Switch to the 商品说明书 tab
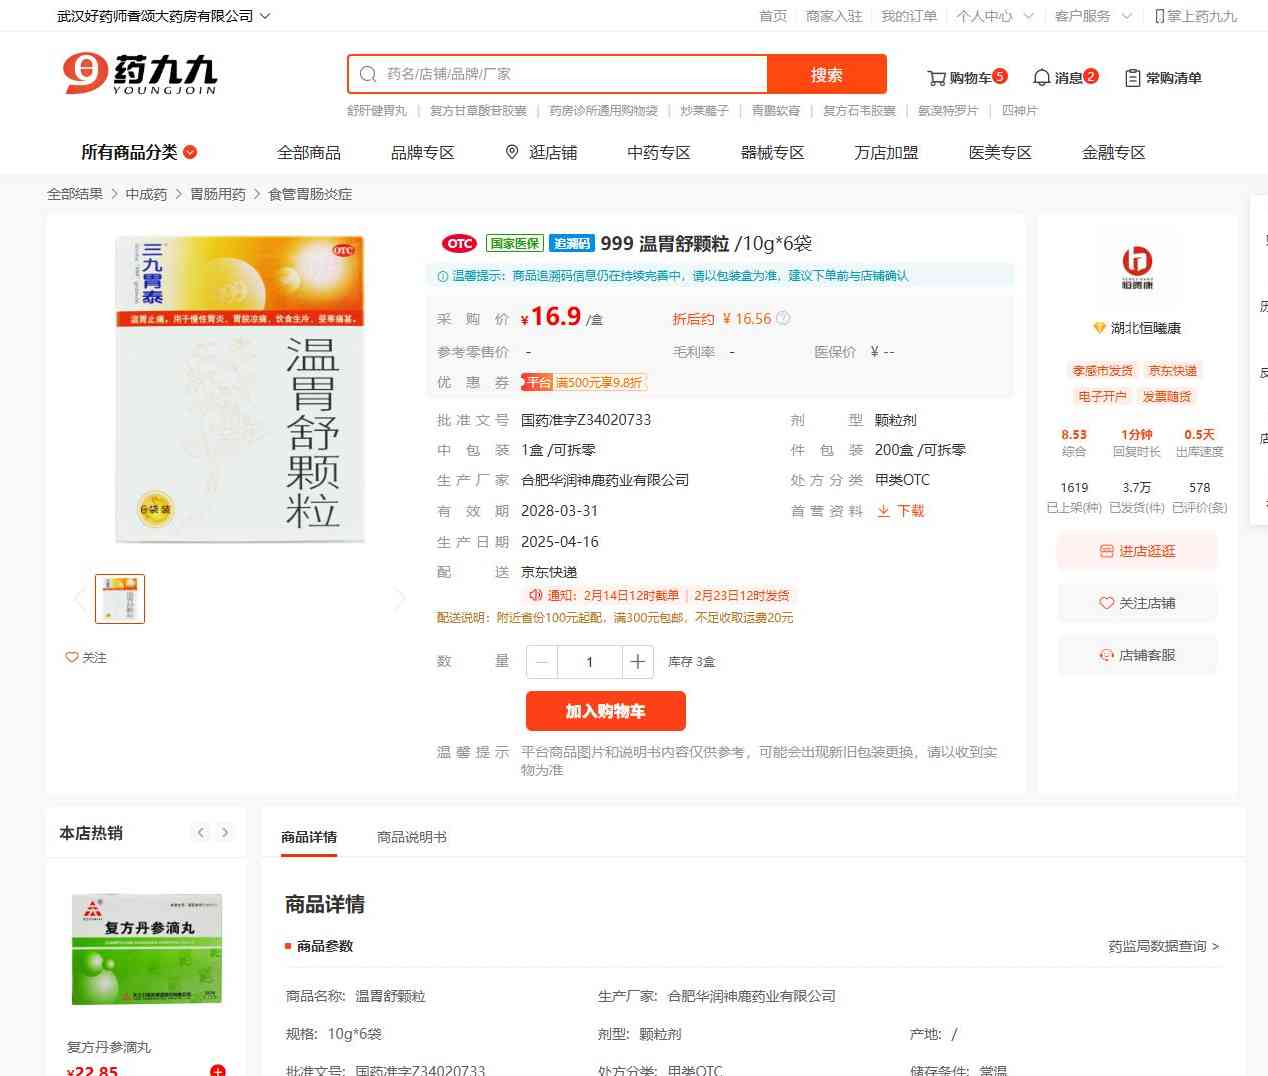1268x1076 pixels. 411,837
